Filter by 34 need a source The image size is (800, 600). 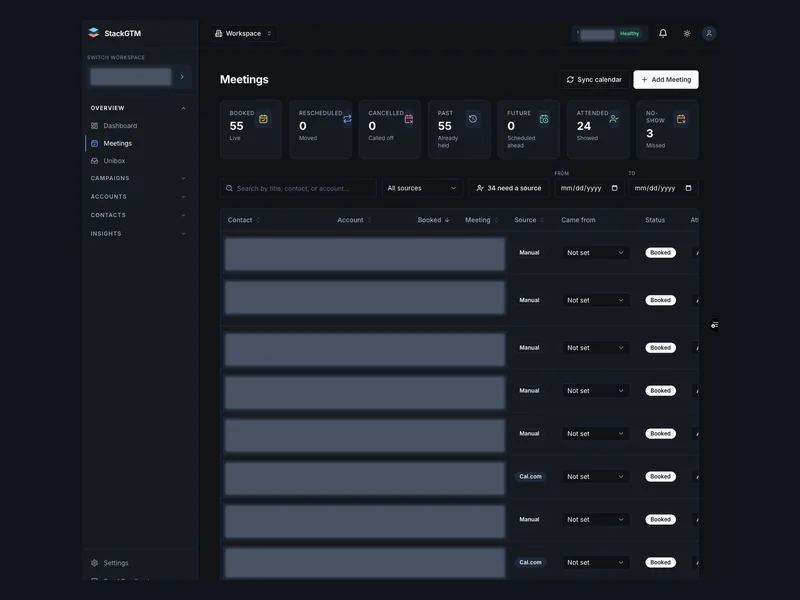pos(509,188)
